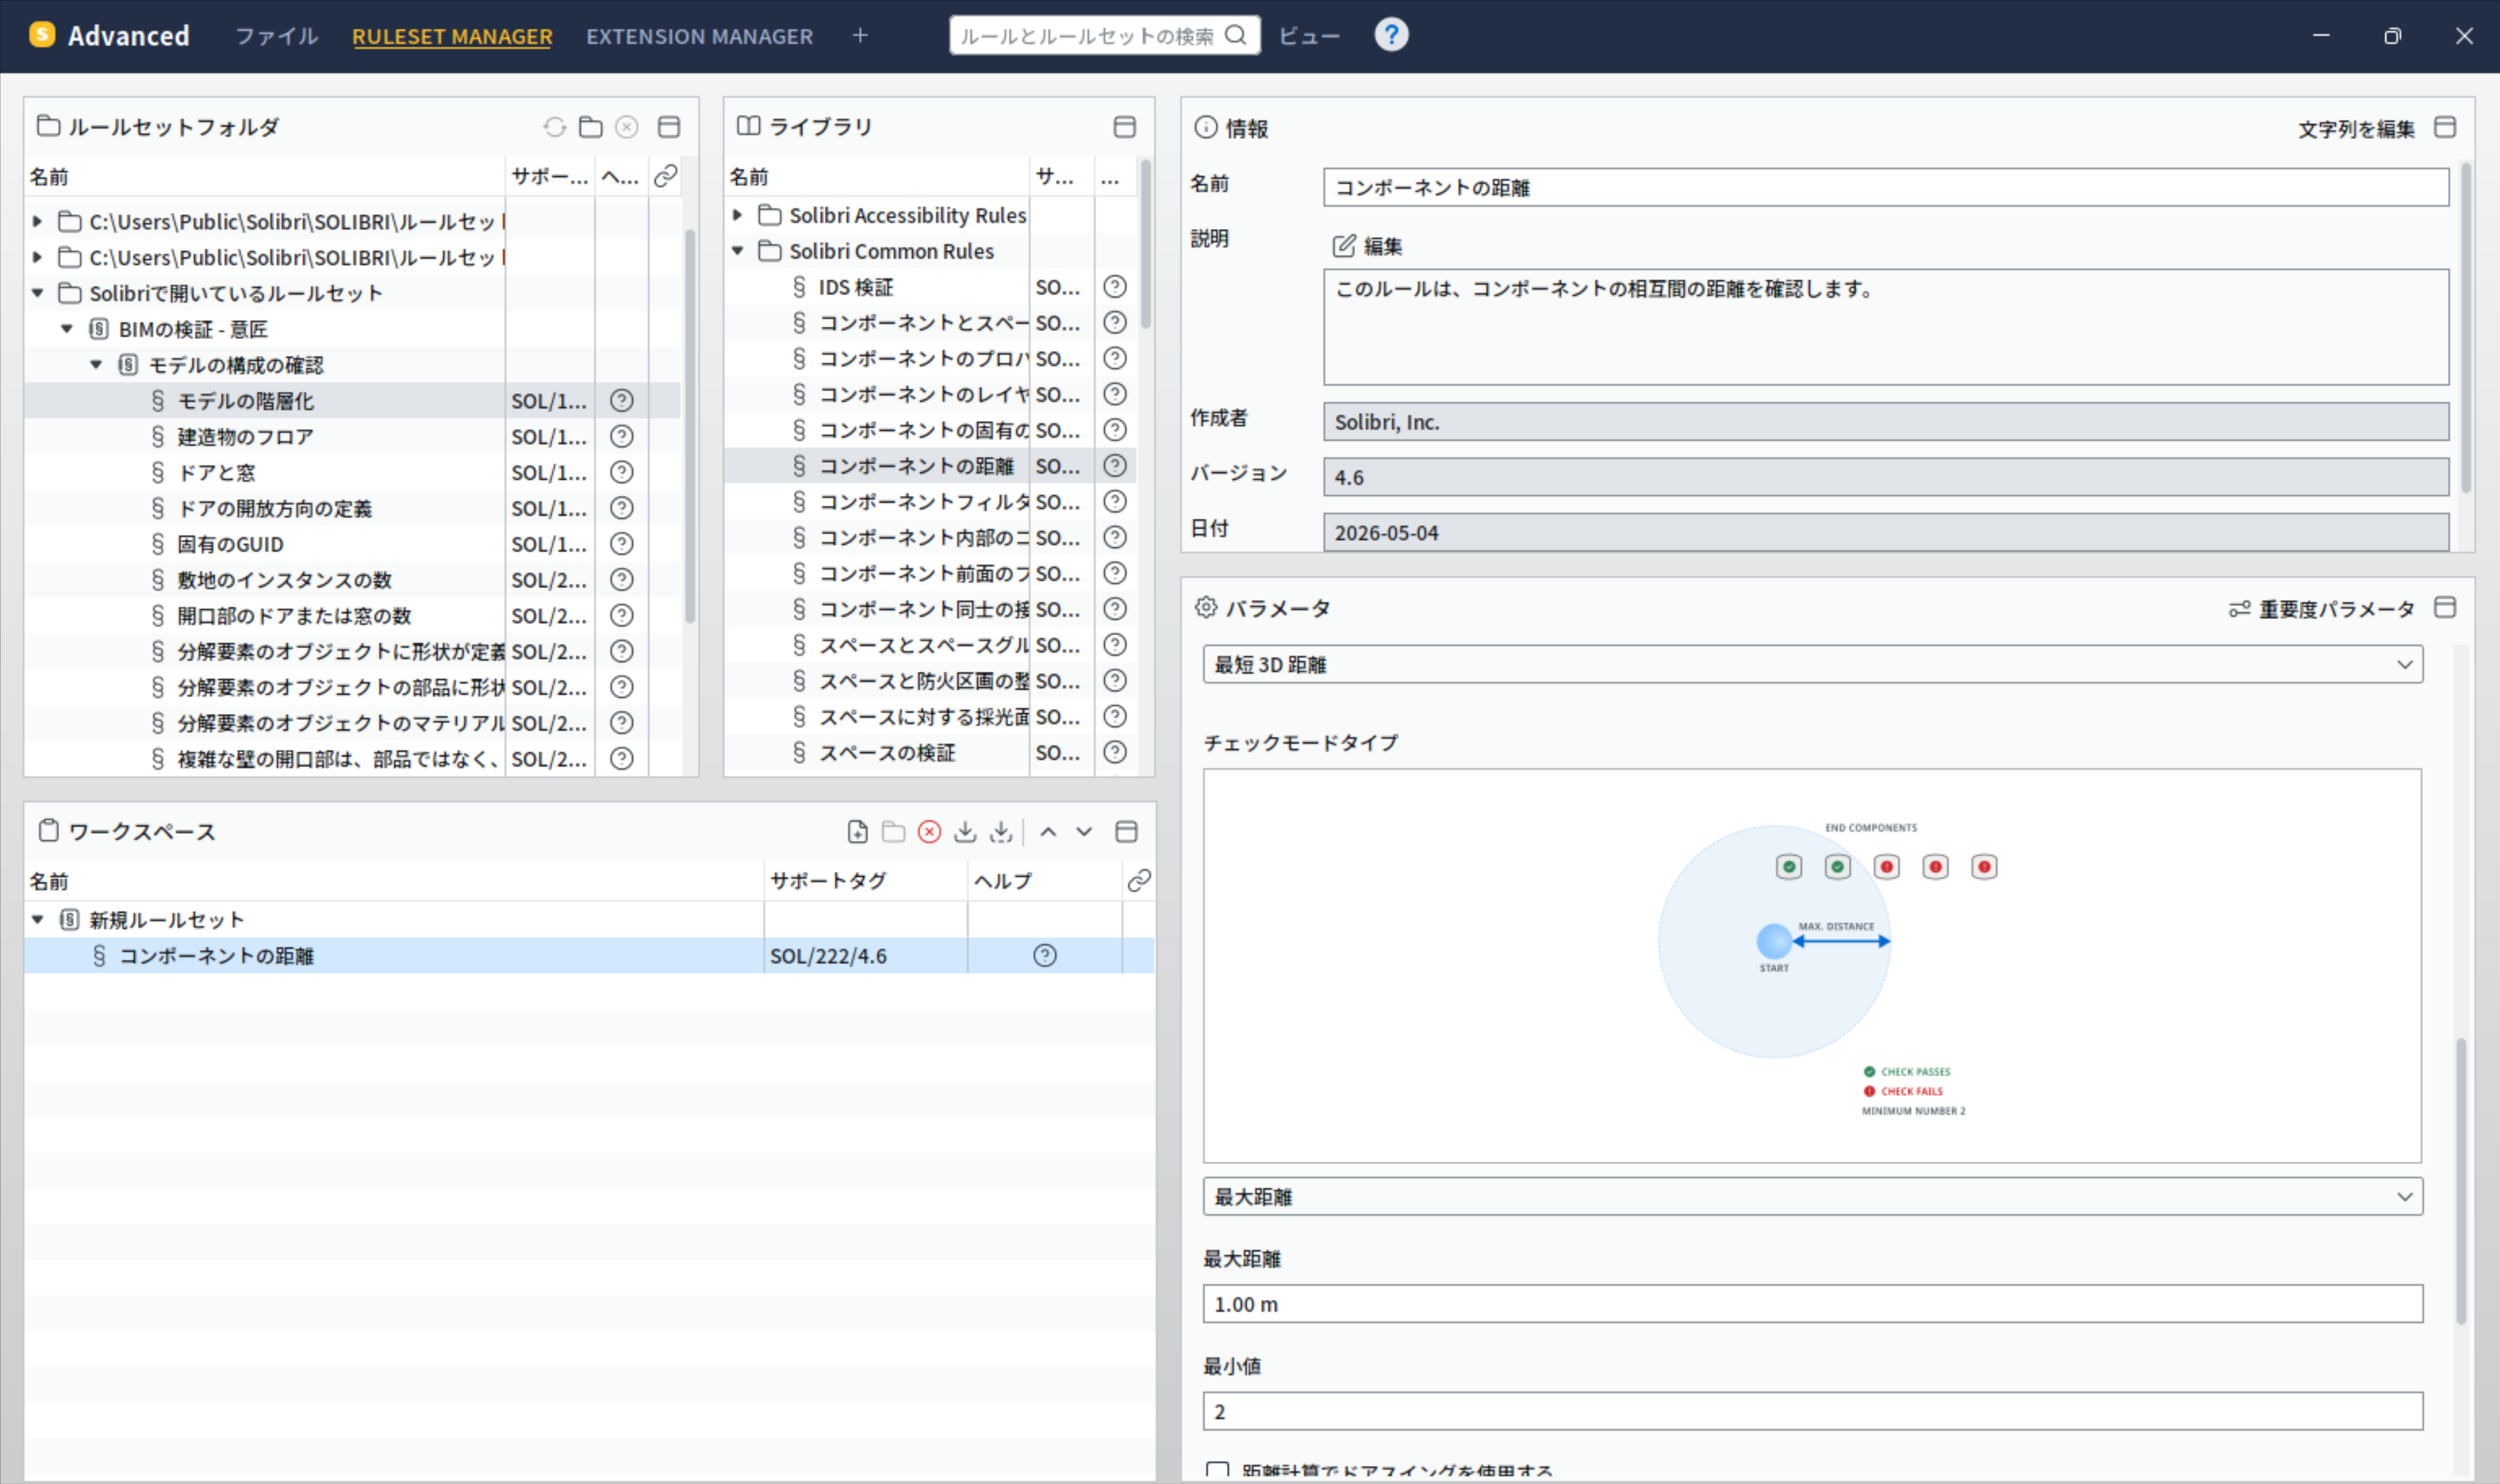
Task: Open the ビュー menu
Action: (1309, 36)
